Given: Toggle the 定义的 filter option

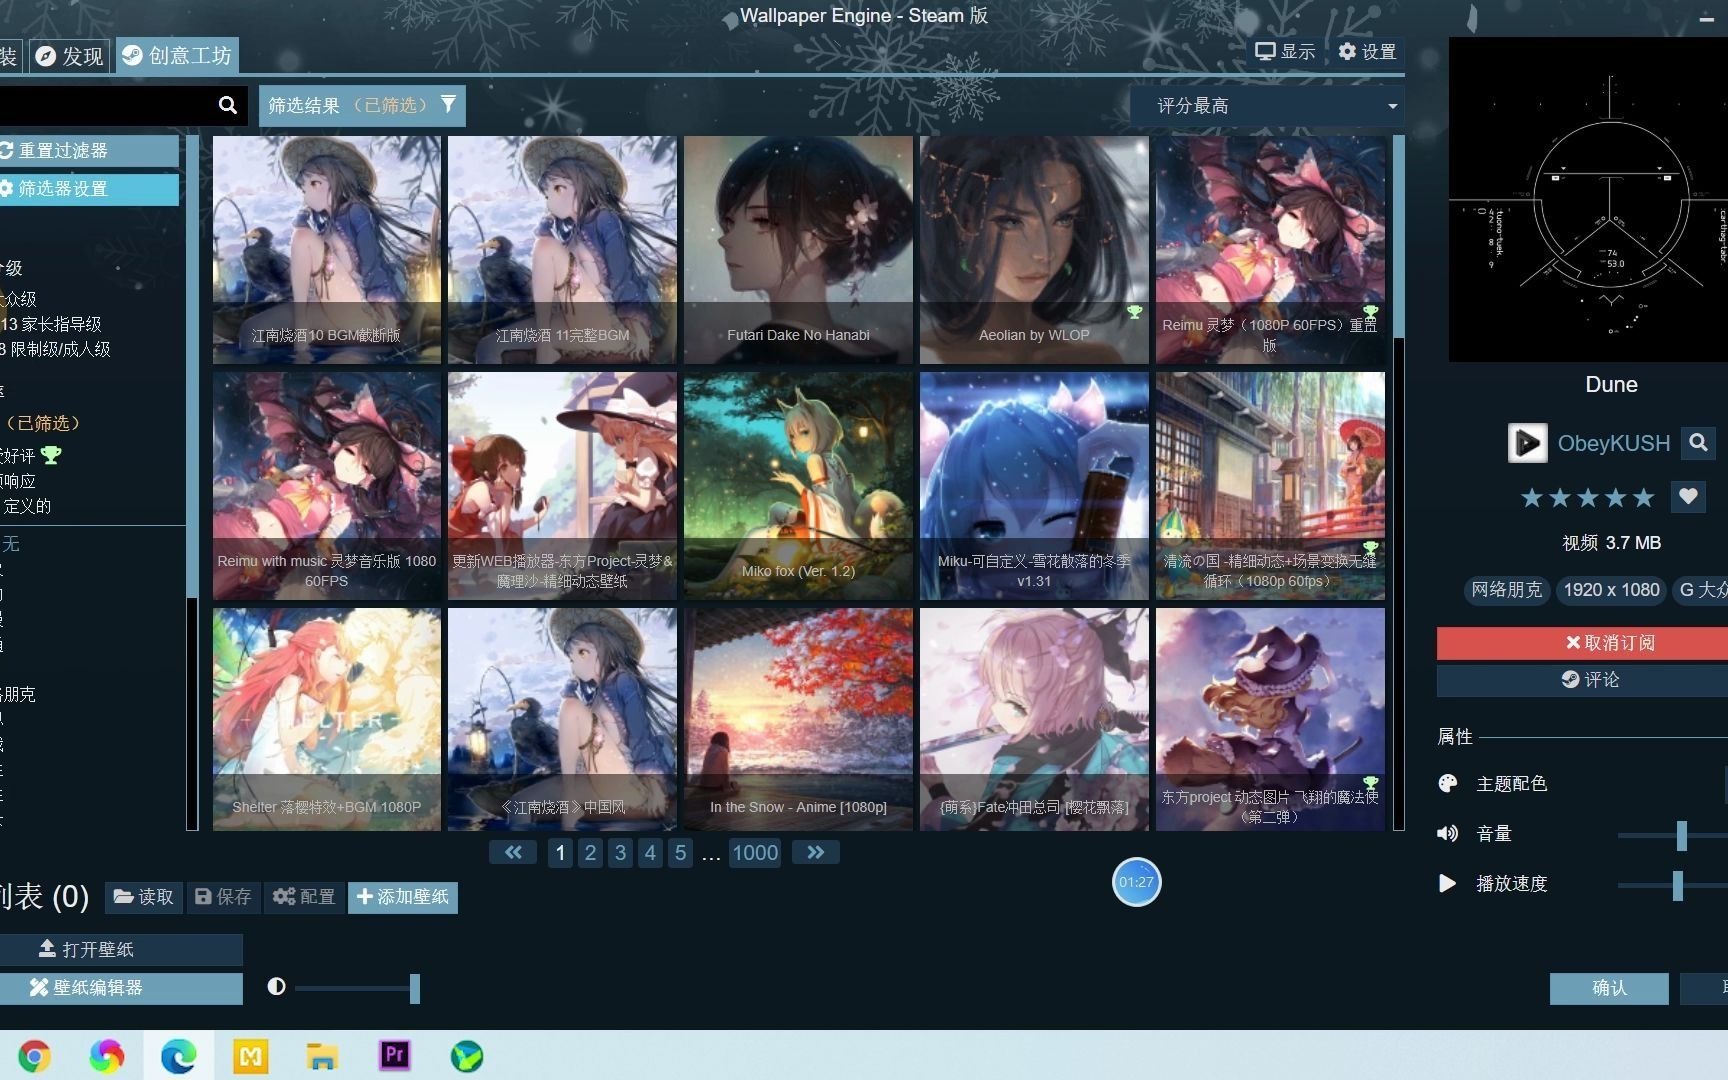Looking at the screenshot, I should tap(25, 505).
